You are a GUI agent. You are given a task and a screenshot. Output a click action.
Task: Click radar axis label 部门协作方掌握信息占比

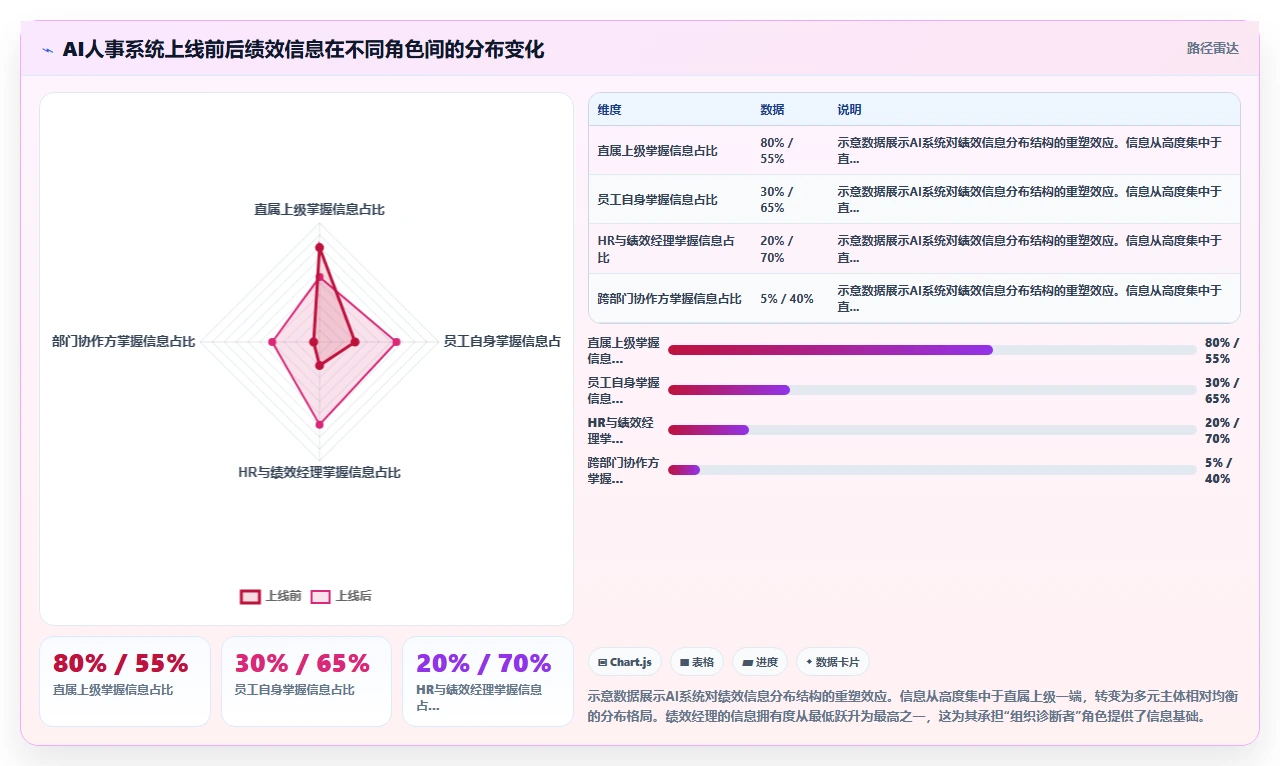click(x=124, y=341)
